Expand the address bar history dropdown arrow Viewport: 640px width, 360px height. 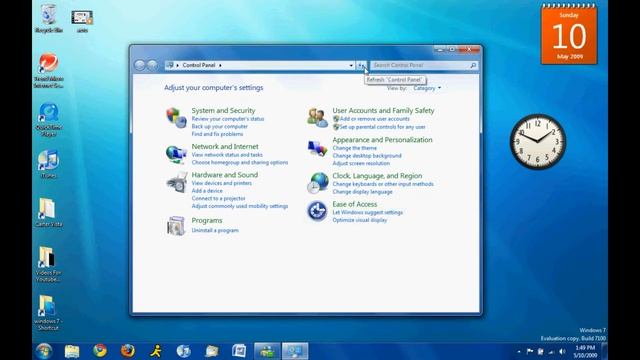351,65
